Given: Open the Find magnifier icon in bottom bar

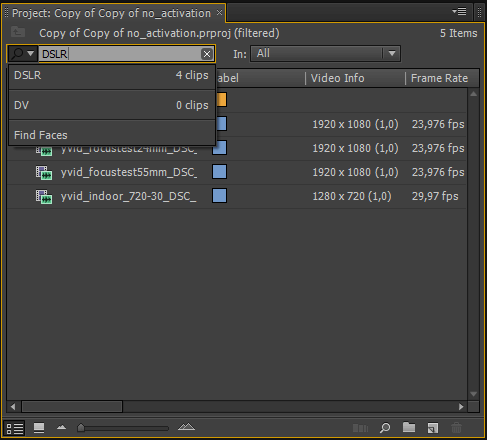Looking at the screenshot, I should point(385,428).
